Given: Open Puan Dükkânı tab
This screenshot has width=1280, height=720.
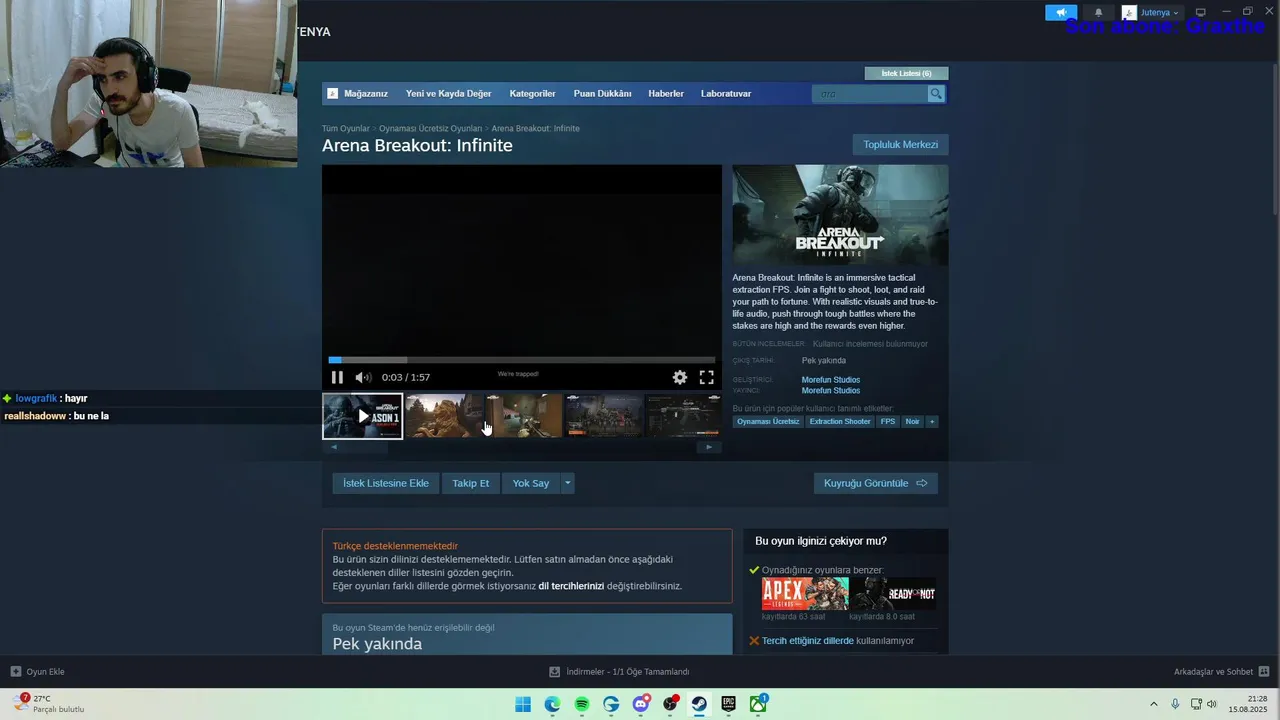Looking at the screenshot, I should pos(602,94).
